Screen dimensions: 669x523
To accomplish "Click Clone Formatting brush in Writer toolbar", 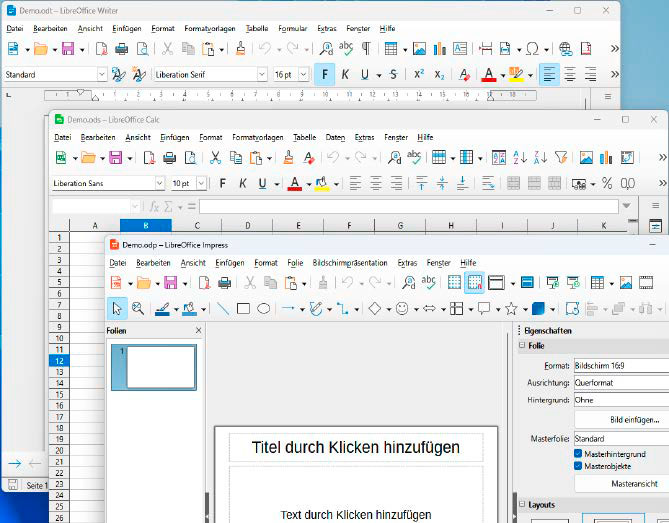I will (241, 49).
